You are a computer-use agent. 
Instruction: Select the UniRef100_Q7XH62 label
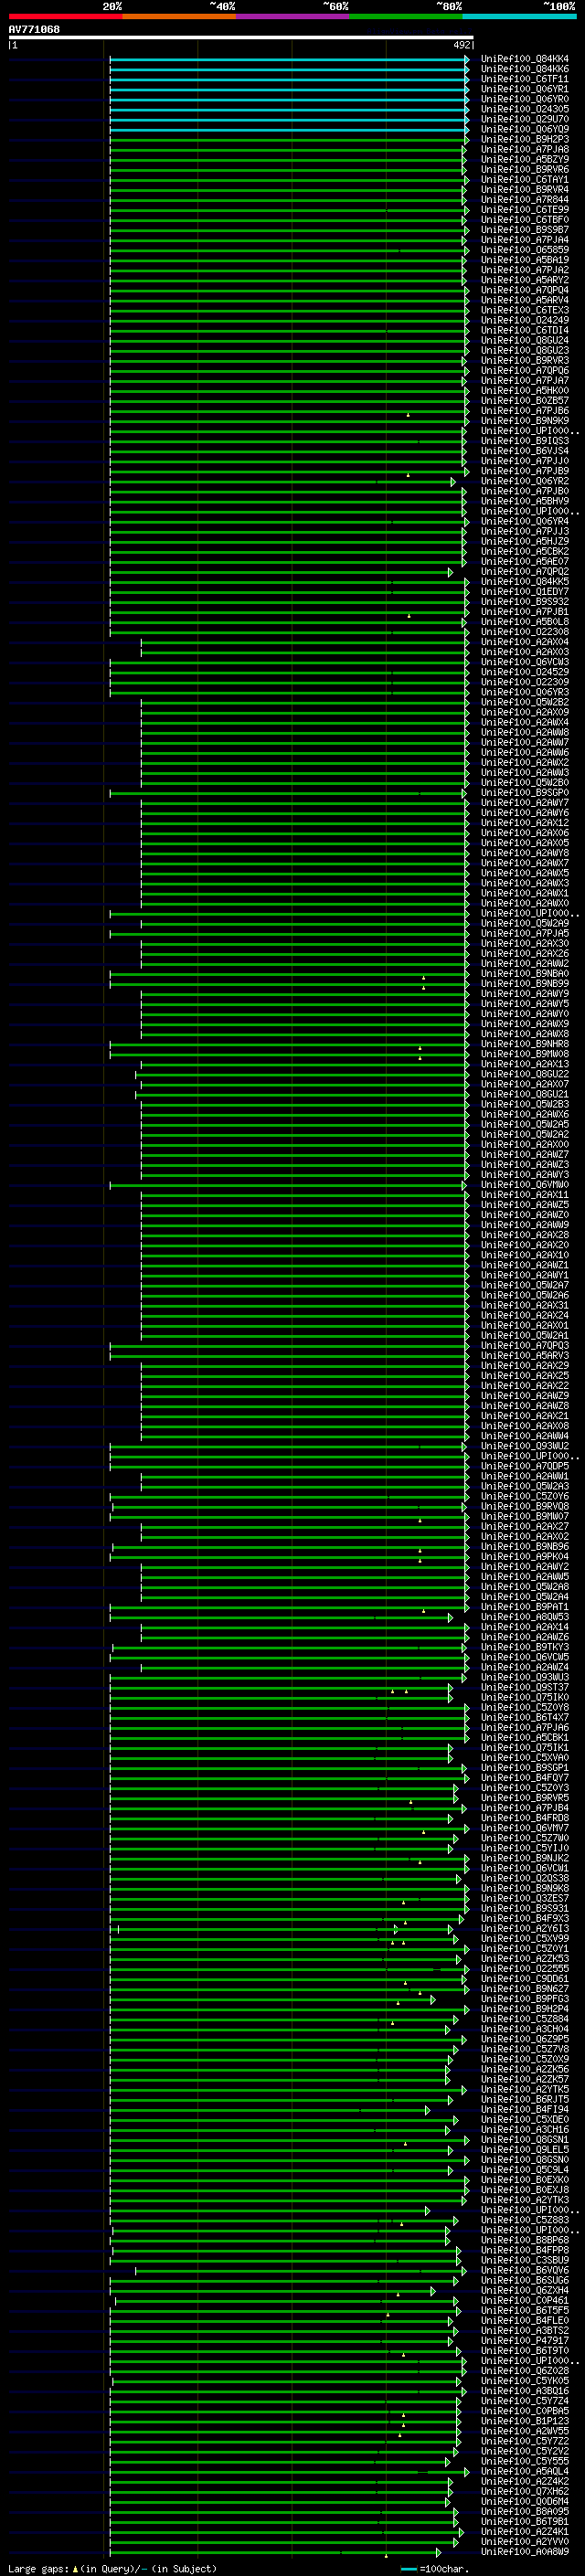pos(525,2491)
